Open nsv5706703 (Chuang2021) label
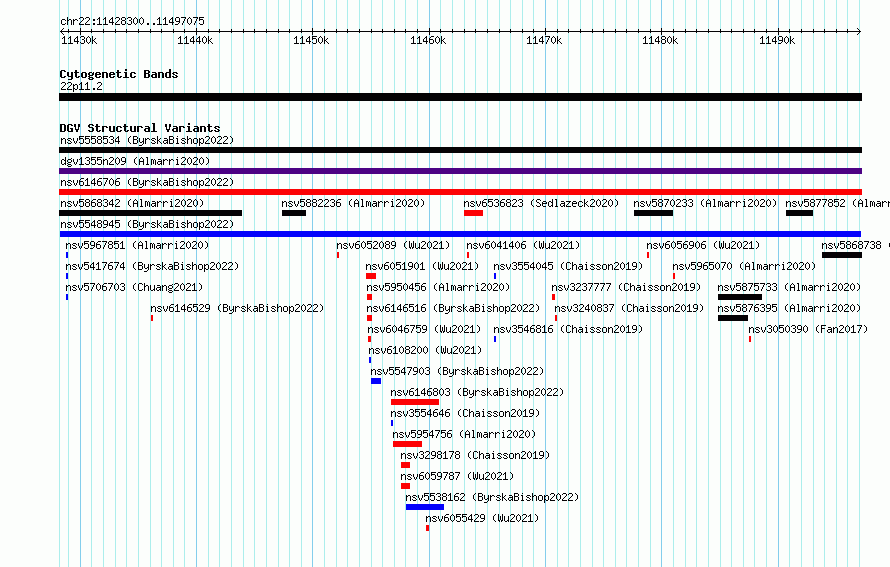The height and width of the screenshot is (567, 890). click(x=134, y=287)
